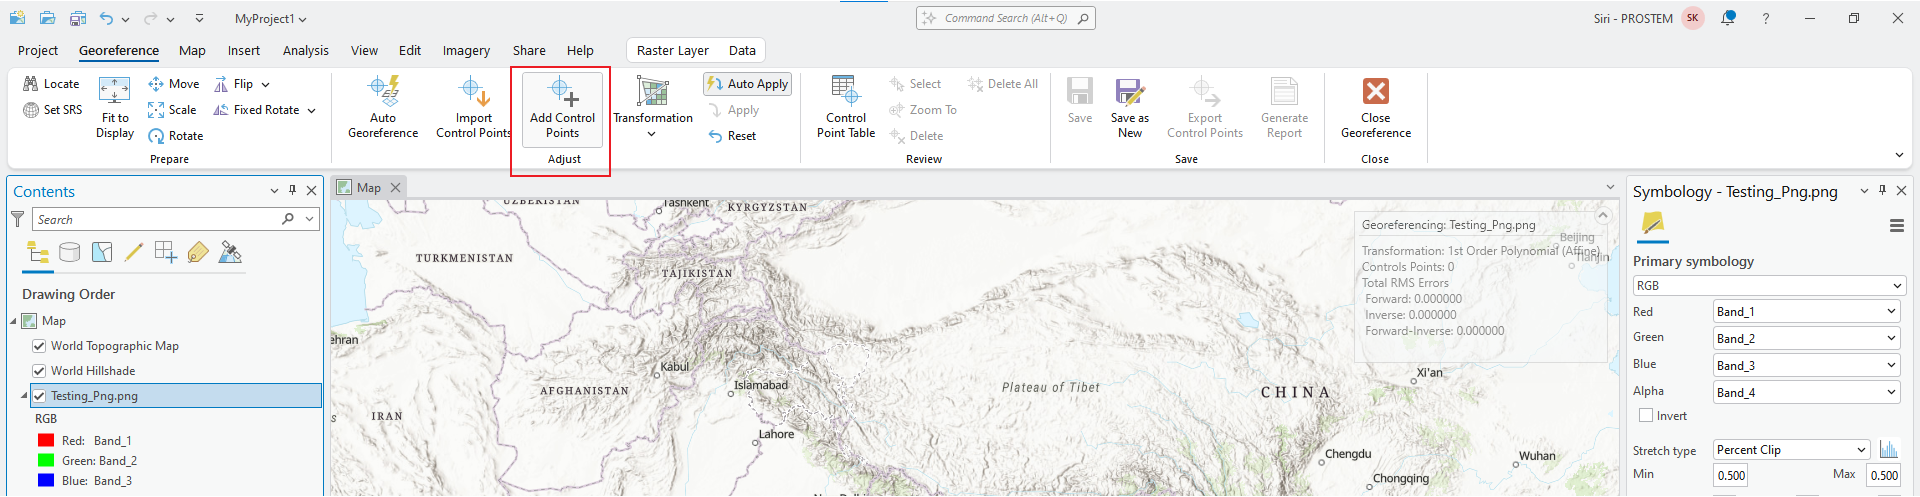The image size is (1920, 497).
Task: Click the Undo arrow
Action: 106,18
